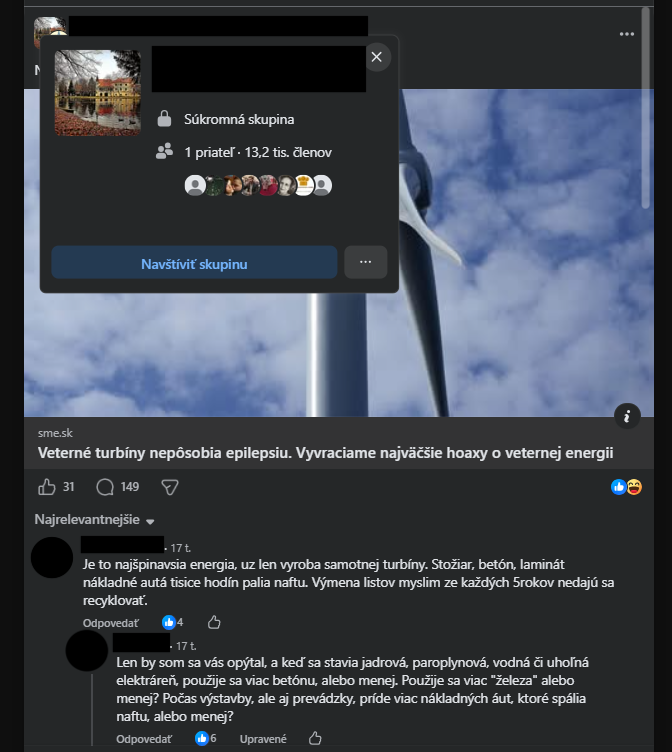Click Odpovedať under the reply comment
672x752 pixels.
click(144, 739)
